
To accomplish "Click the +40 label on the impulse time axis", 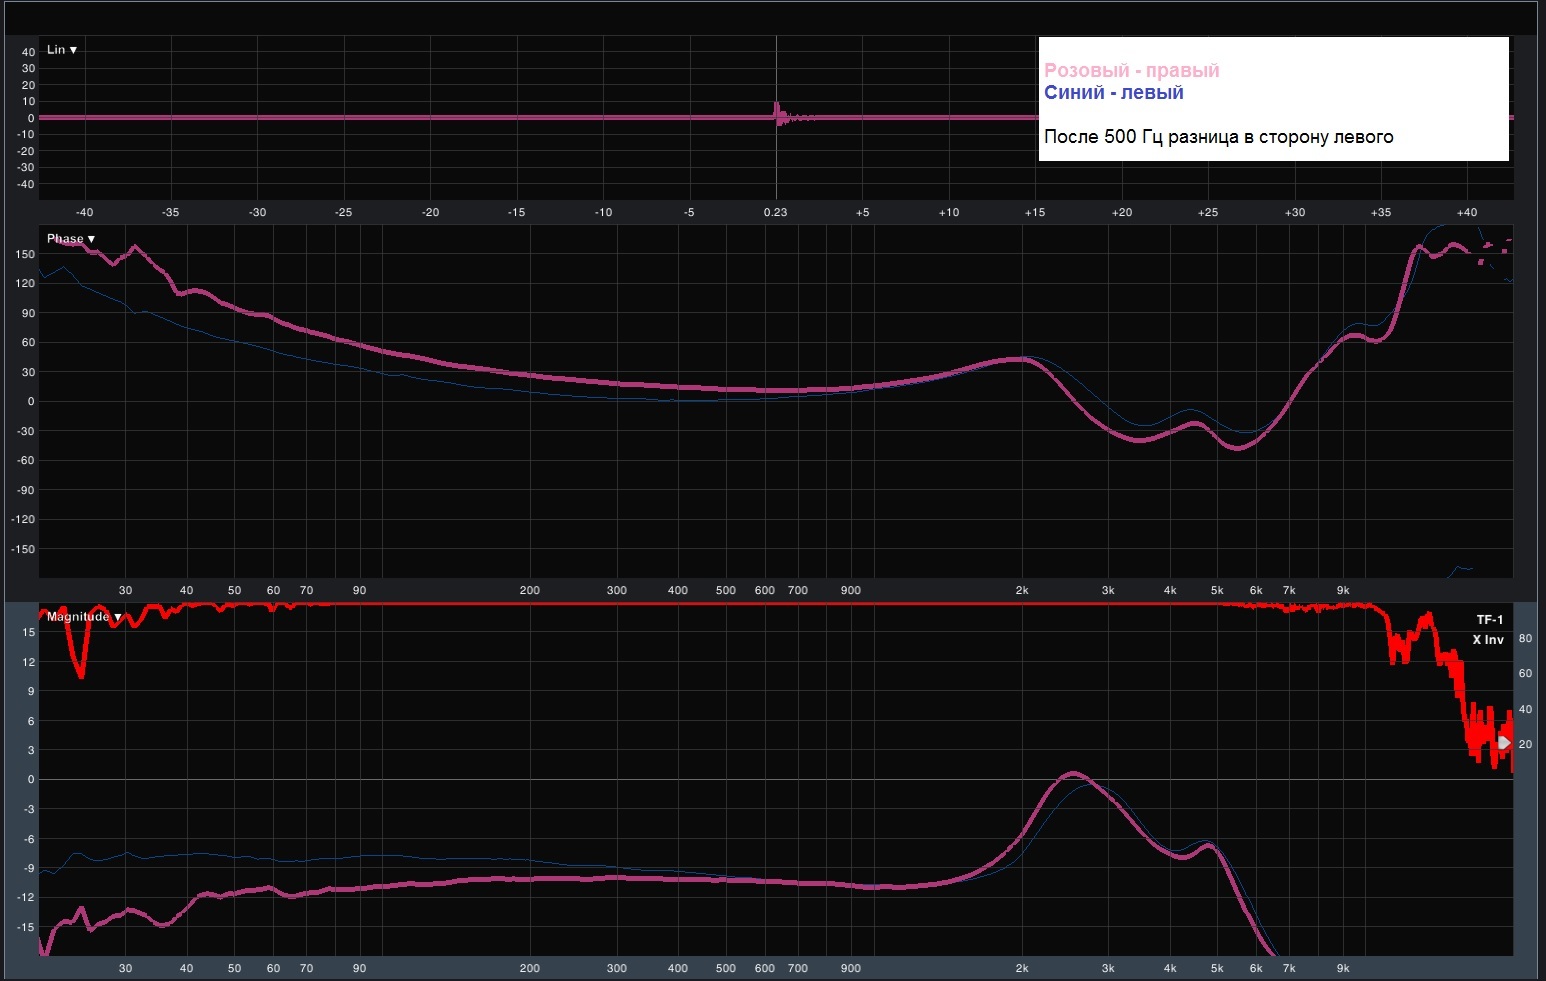I will pos(1467,212).
